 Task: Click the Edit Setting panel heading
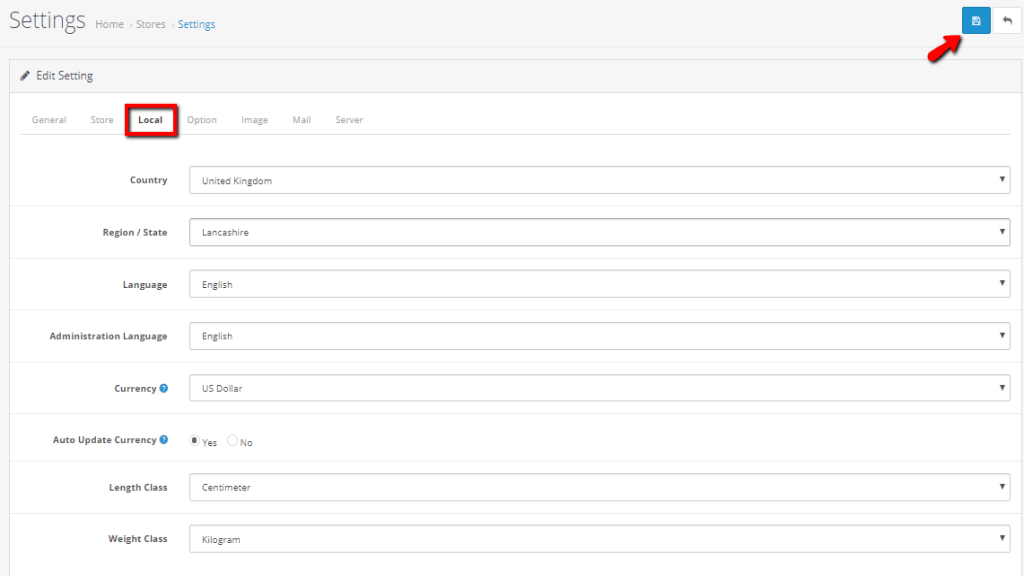pos(65,76)
